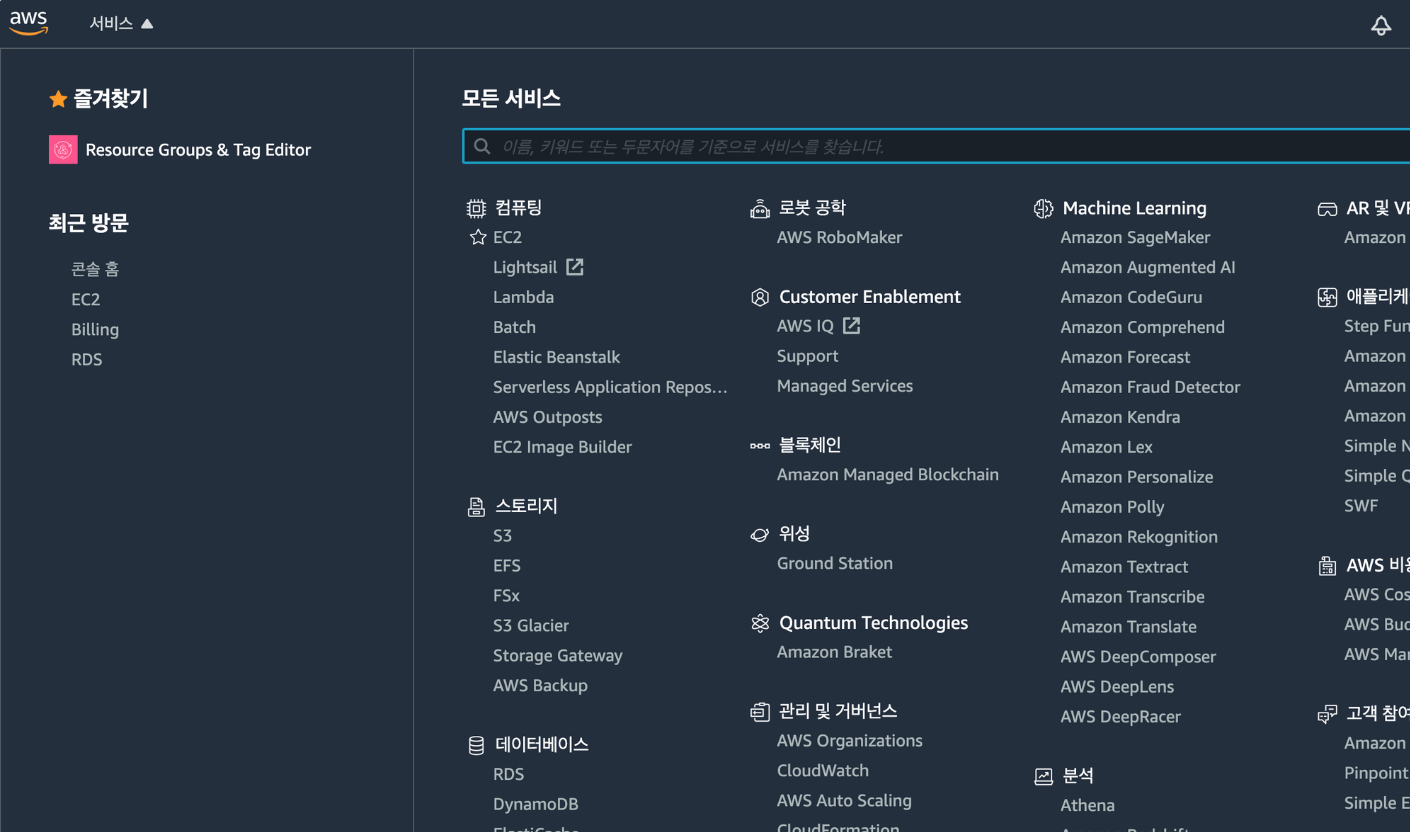The width and height of the screenshot is (1410, 832).
Task: Toggle the favorite star beside EC2
Action: point(478,238)
